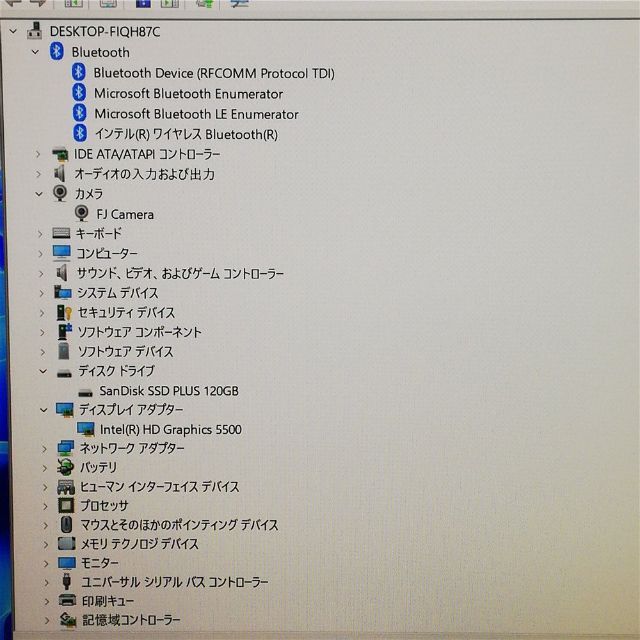Expand the 記憶域コントローラー category
Image resolution: width=640 pixels, height=640 pixels.
point(47,620)
